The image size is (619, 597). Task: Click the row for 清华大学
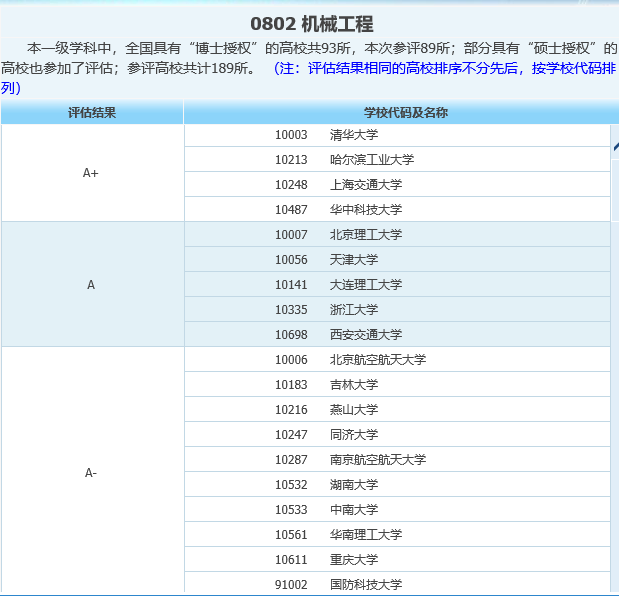[397, 135]
